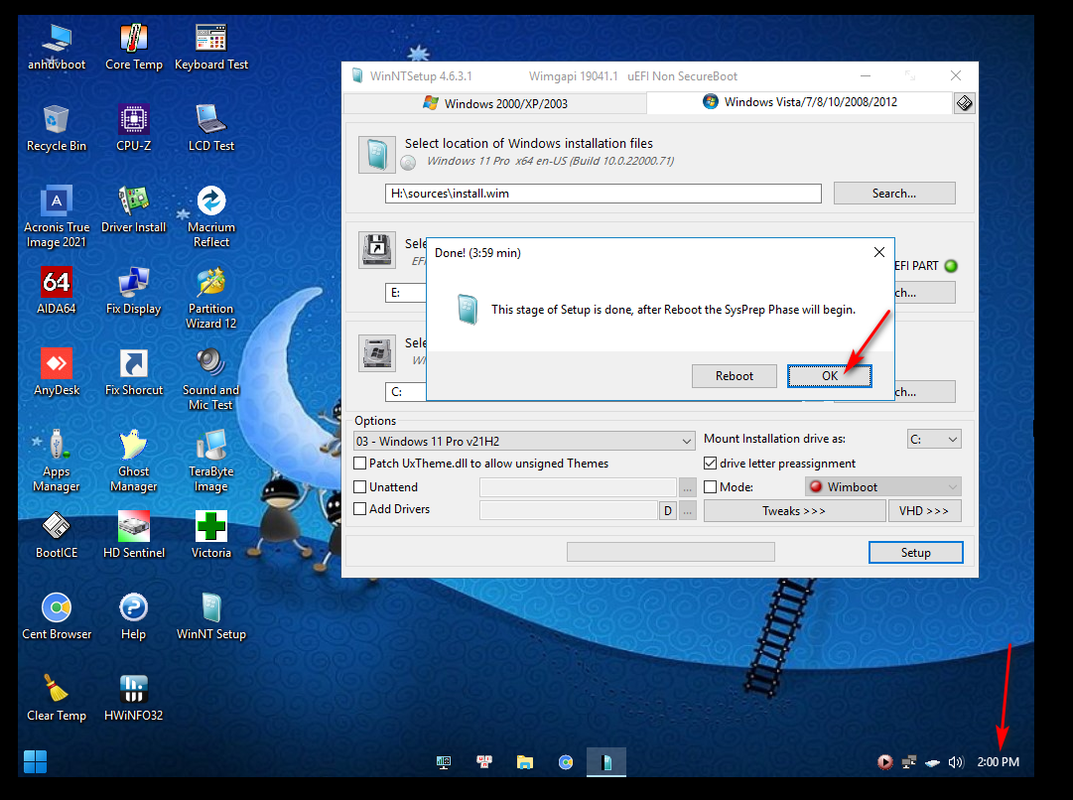Open Partition Wizard 12
1073x800 pixels.
pyautogui.click(x=211, y=297)
